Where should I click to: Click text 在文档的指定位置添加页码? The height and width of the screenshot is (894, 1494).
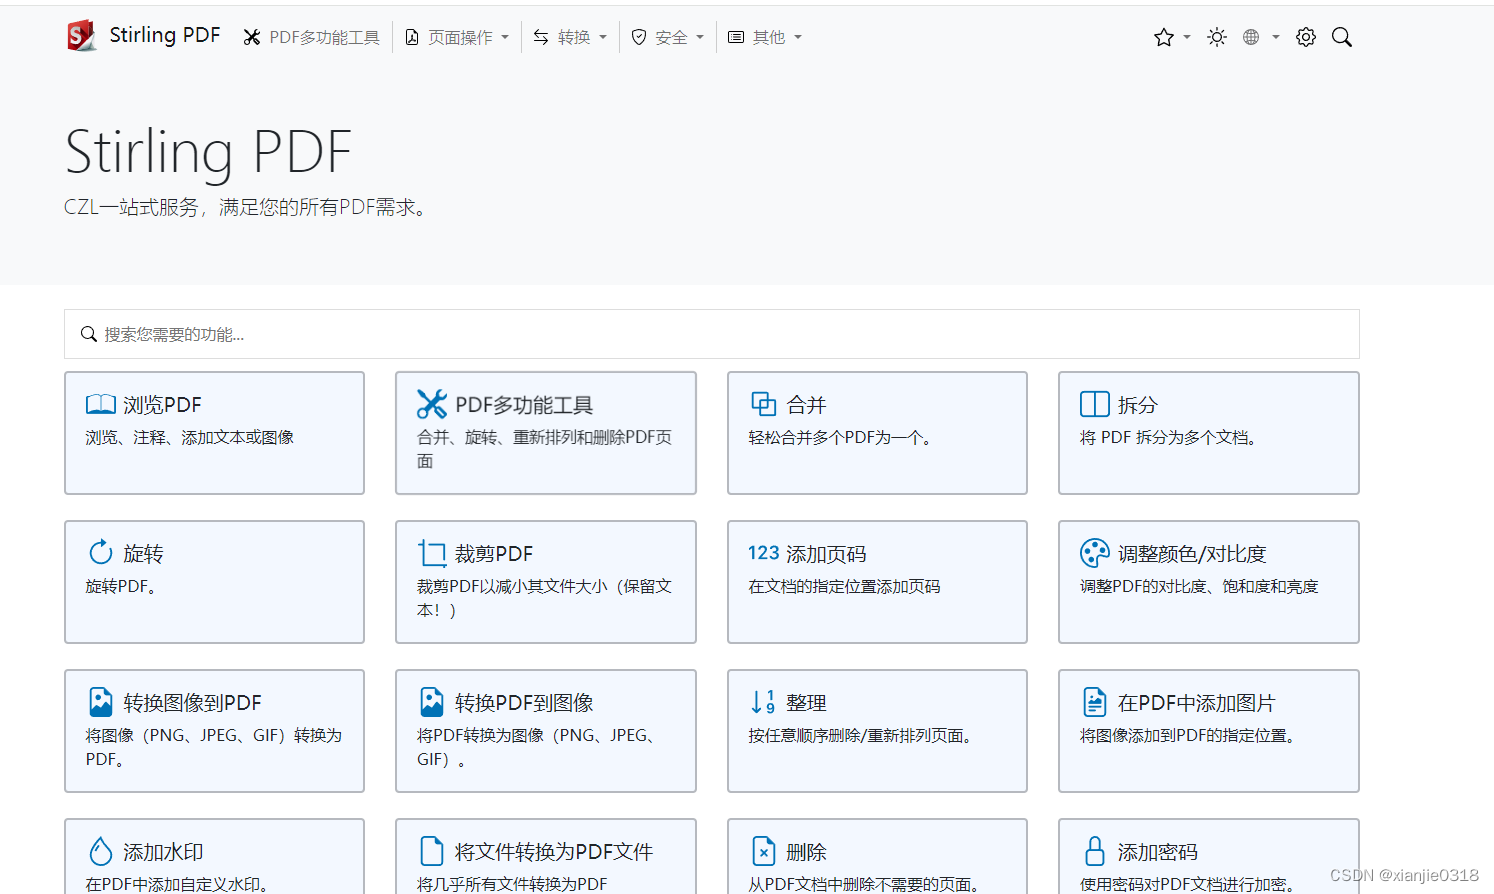pos(844,586)
